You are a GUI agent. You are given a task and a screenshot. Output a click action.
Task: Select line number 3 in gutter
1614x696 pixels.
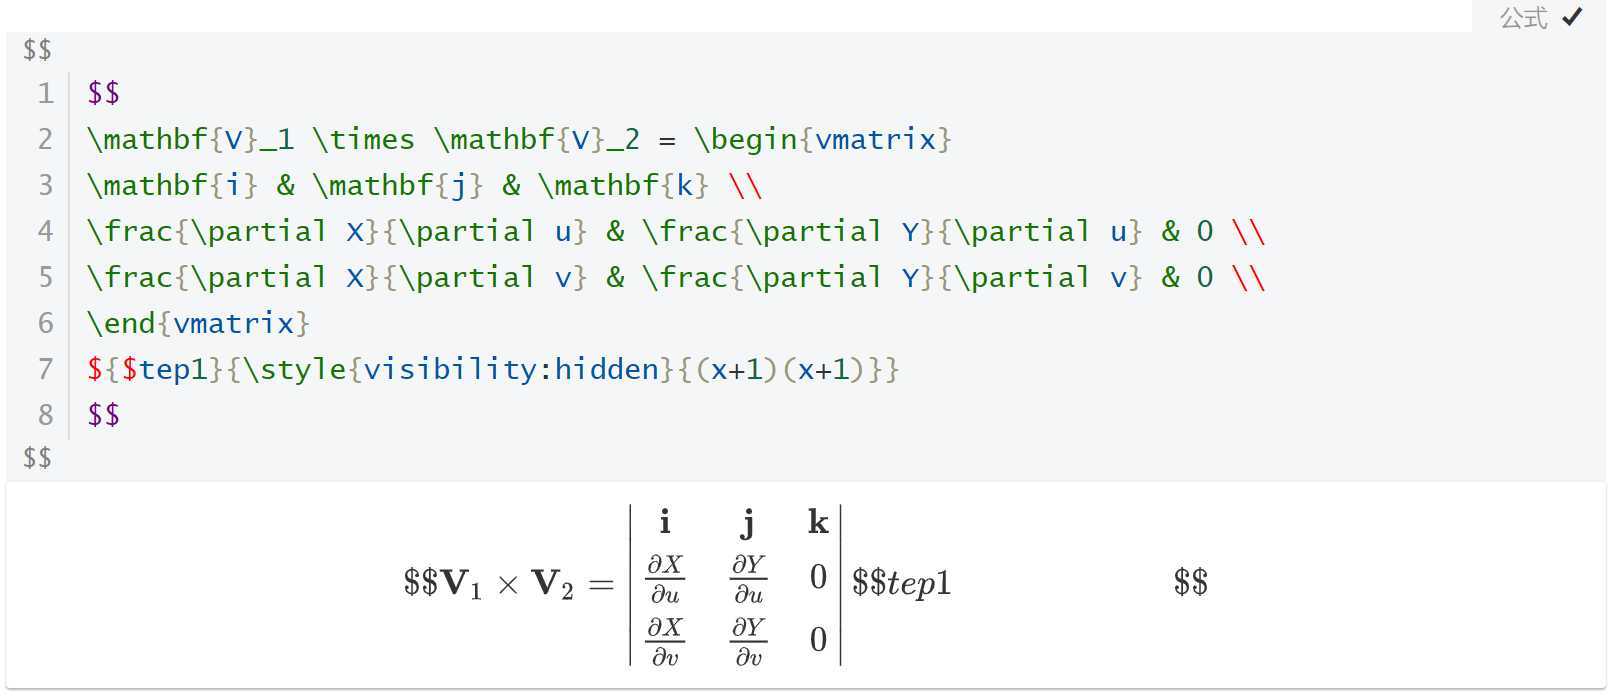point(45,185)
